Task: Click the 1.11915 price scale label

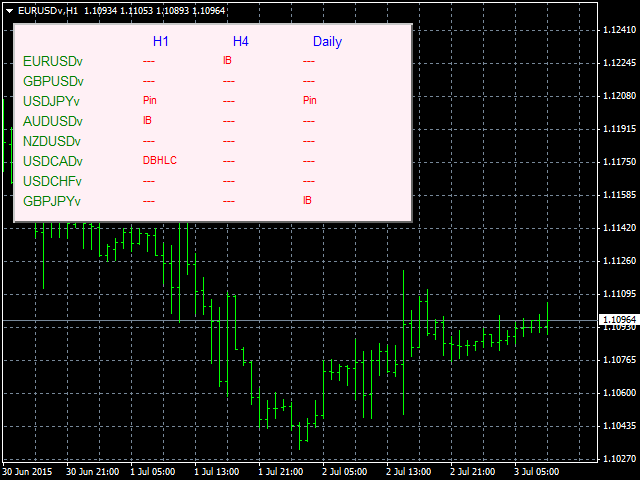Action: (x=620, y=129)
